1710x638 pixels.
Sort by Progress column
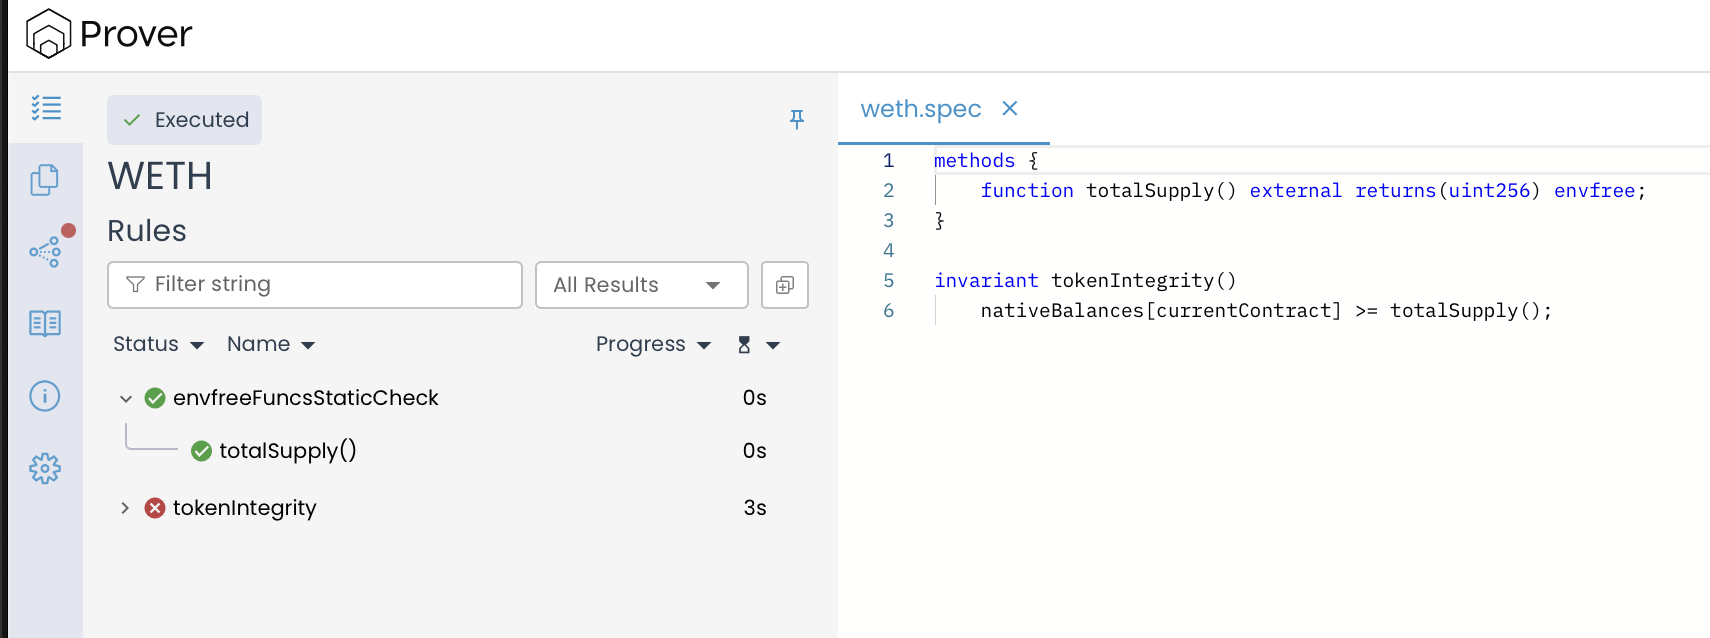(652, 344)
